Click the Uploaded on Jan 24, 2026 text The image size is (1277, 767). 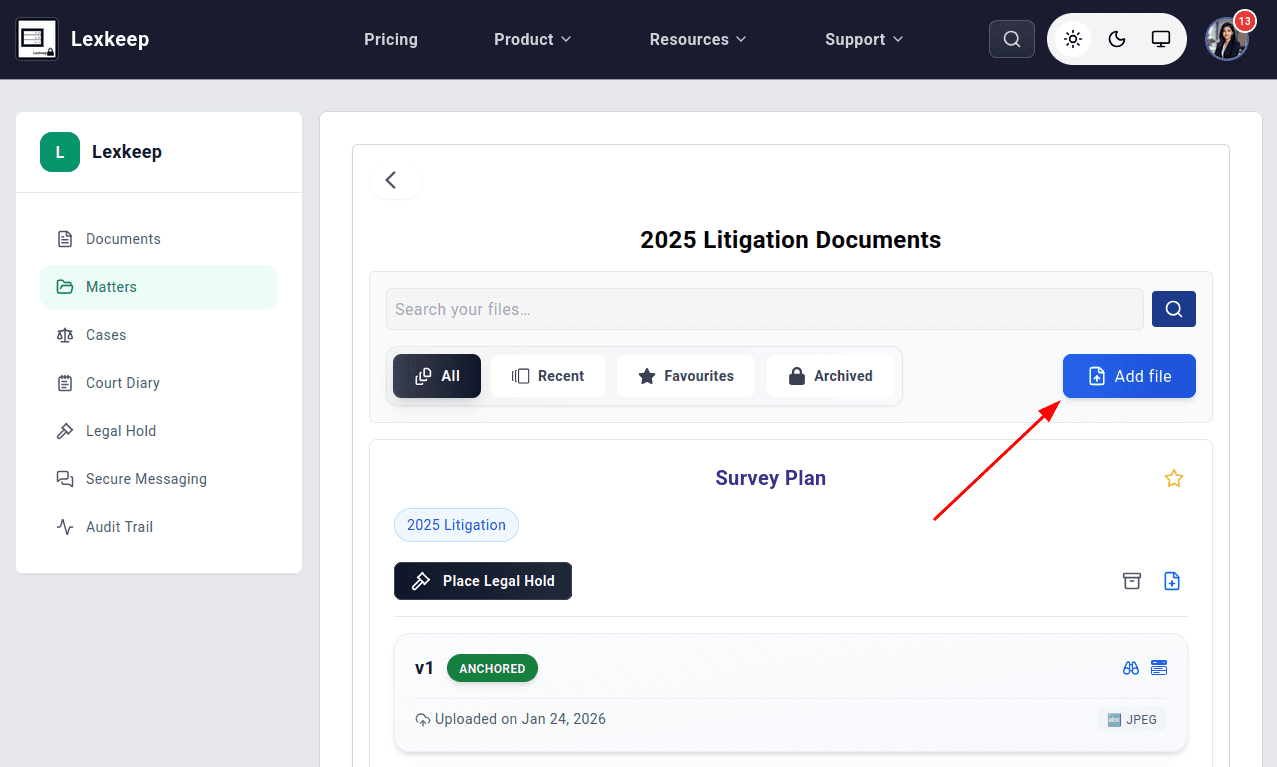point(520,719)
